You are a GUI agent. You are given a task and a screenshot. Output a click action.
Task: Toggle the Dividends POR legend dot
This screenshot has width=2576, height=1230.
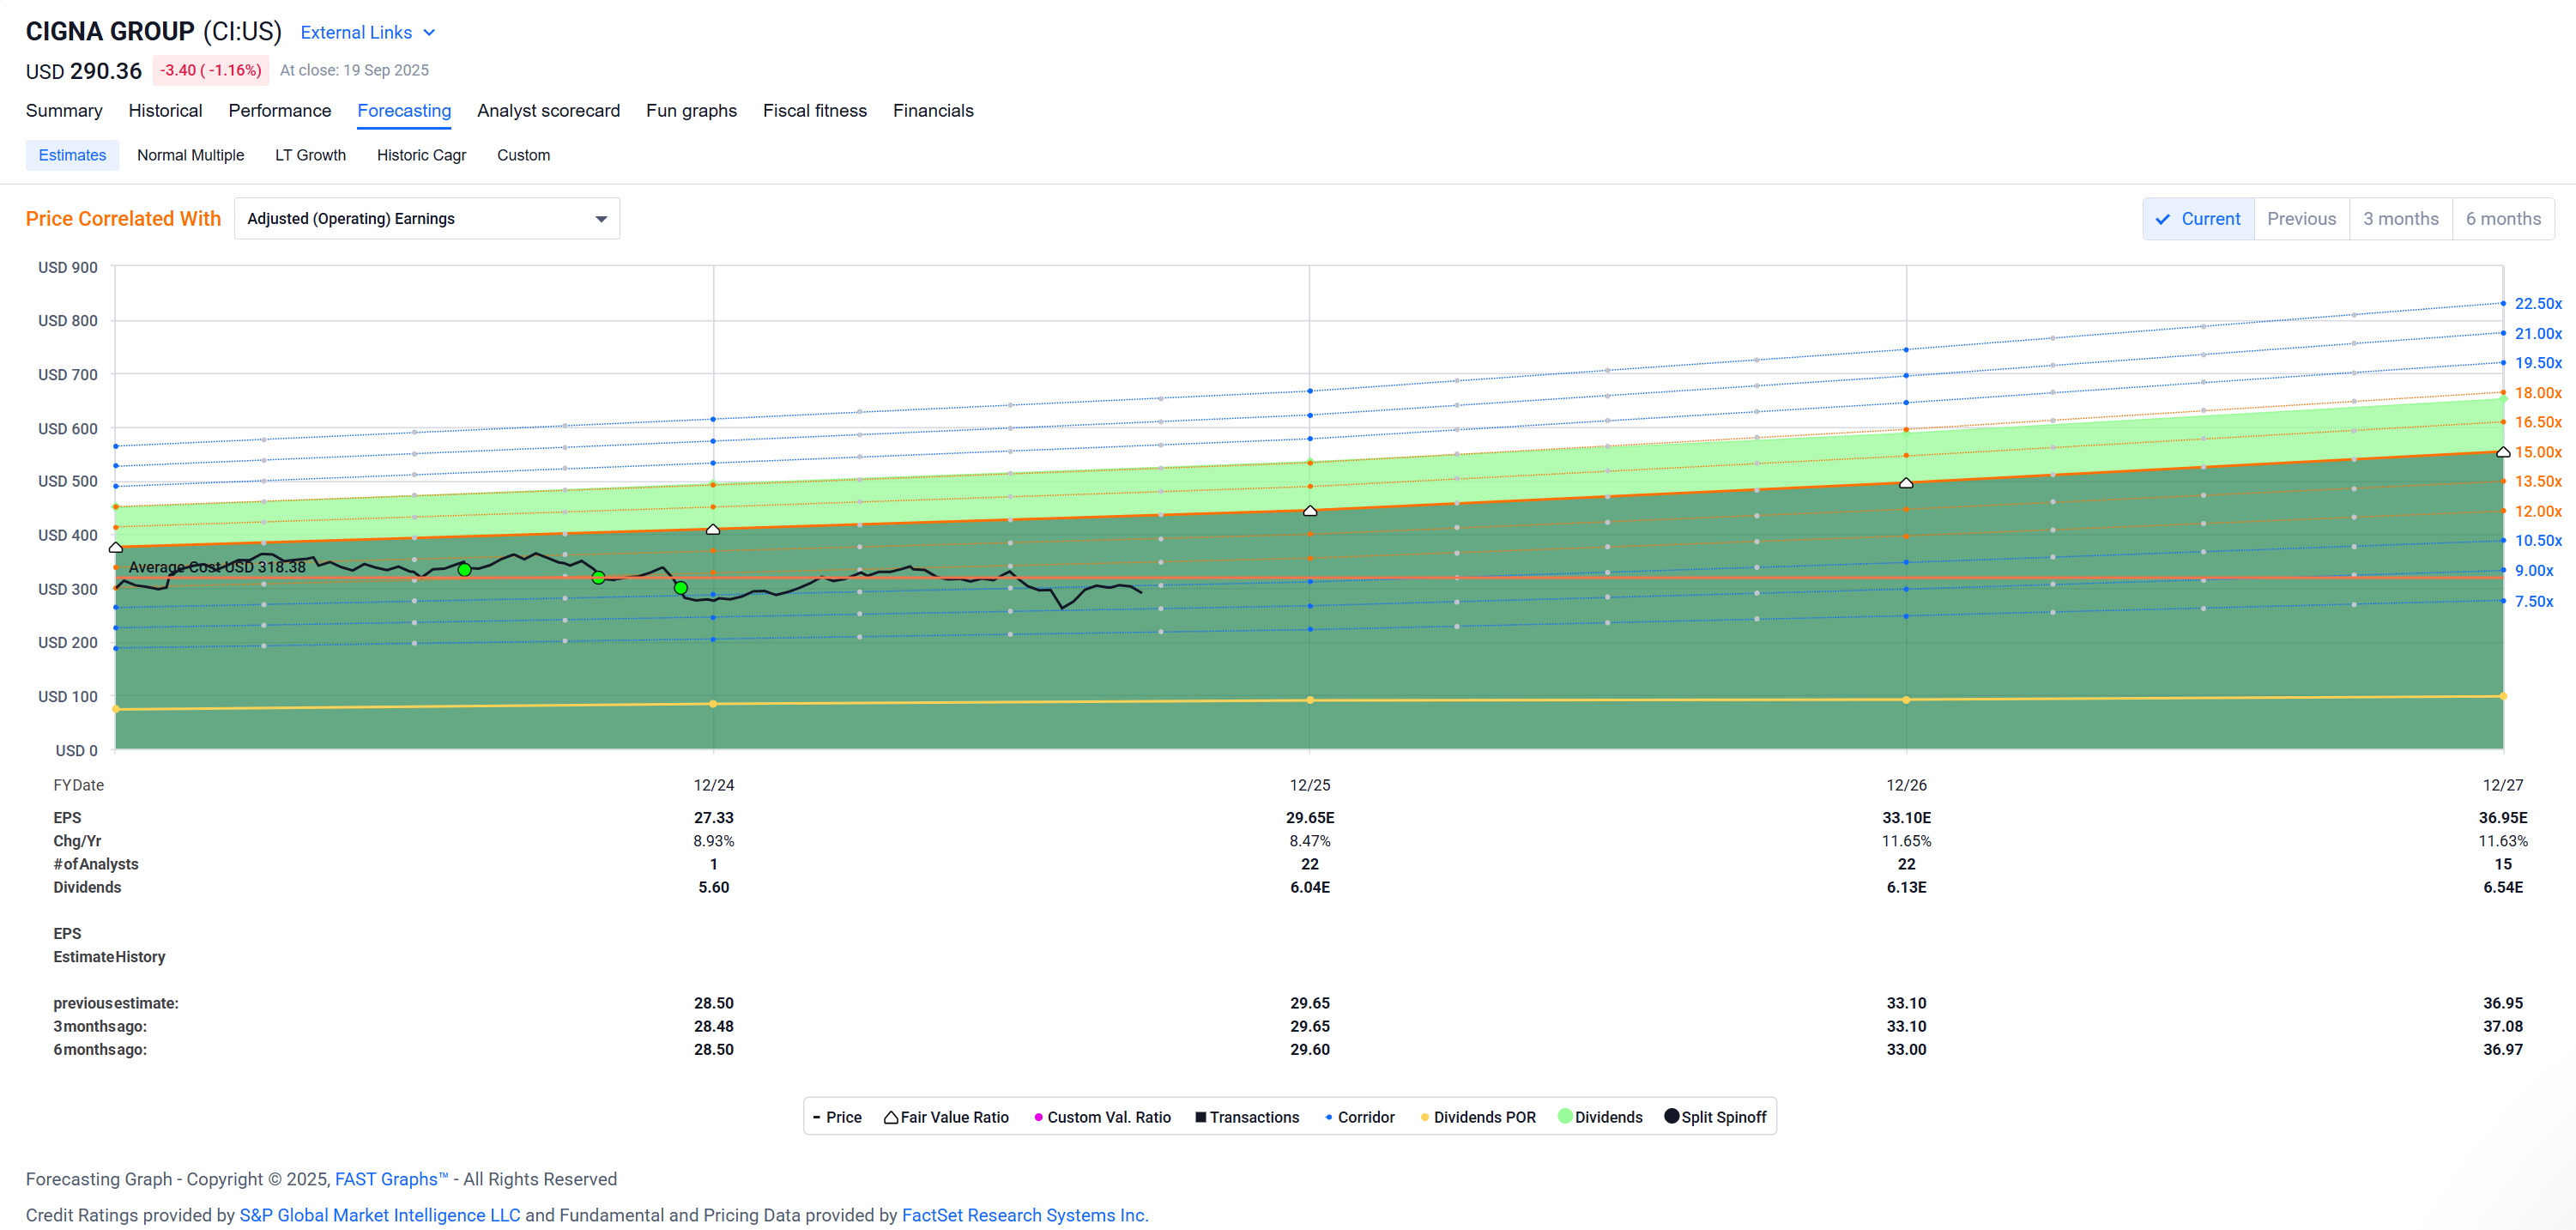pyautogui.click(x=1424, y=1117)
